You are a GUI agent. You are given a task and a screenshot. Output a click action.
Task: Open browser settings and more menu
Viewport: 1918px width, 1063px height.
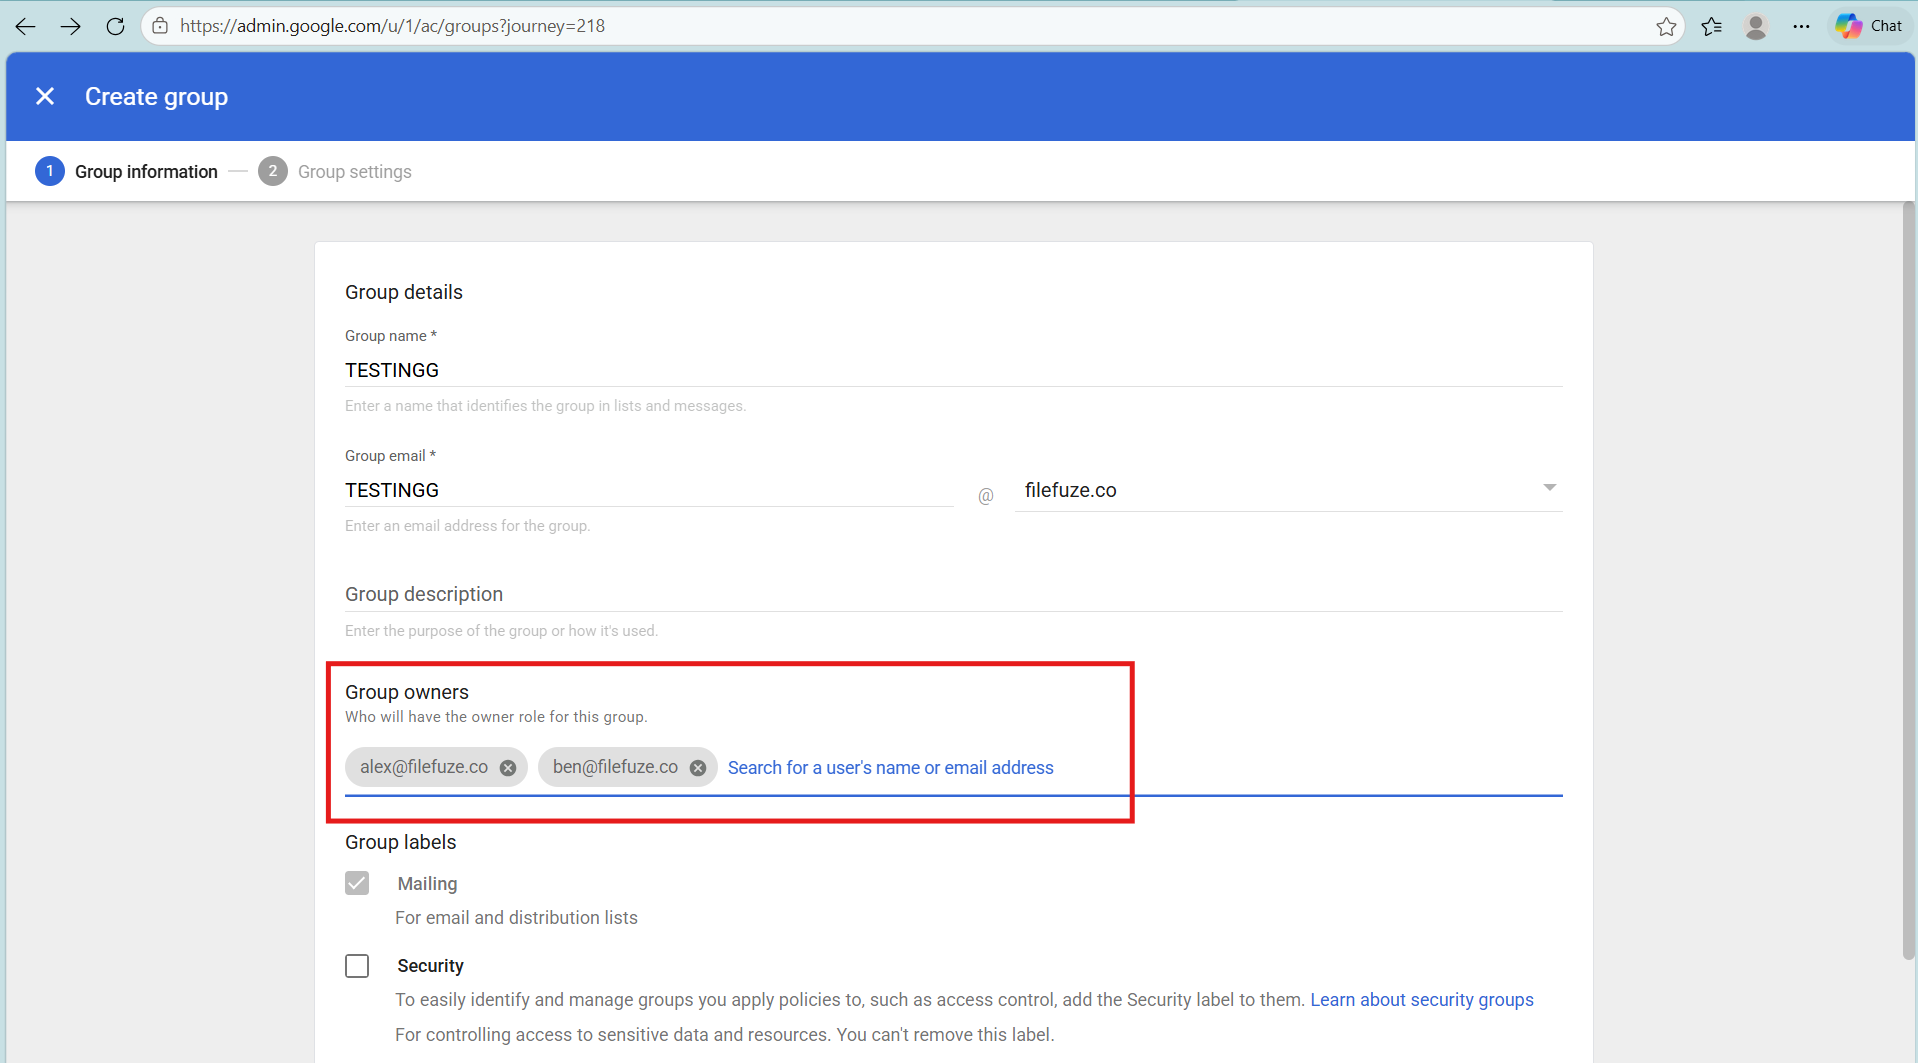pyautogui.click(x=1801, y=27)
